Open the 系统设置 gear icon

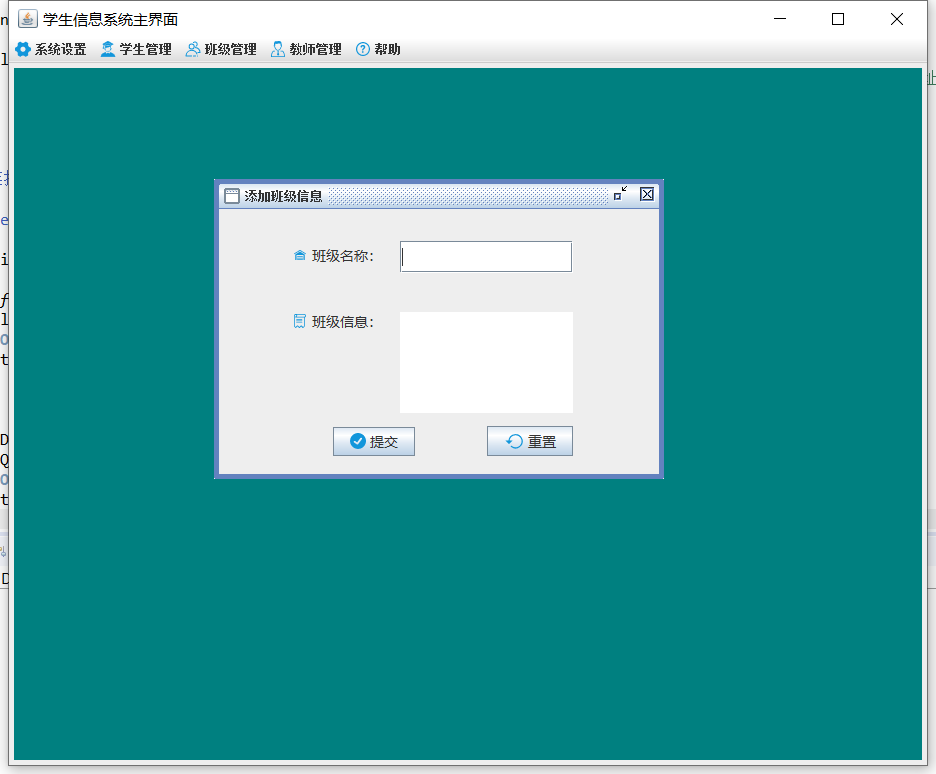[23, 48]
